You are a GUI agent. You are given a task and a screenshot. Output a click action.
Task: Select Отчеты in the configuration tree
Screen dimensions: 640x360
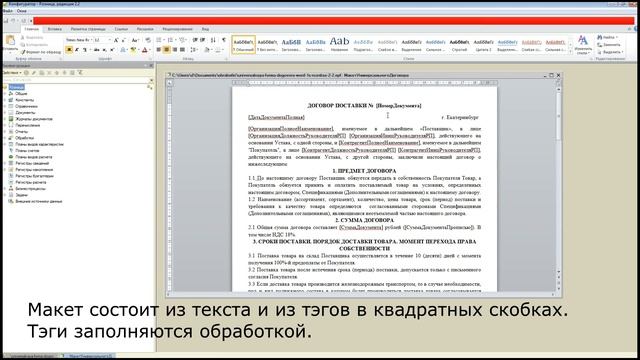tap(21, 131)
